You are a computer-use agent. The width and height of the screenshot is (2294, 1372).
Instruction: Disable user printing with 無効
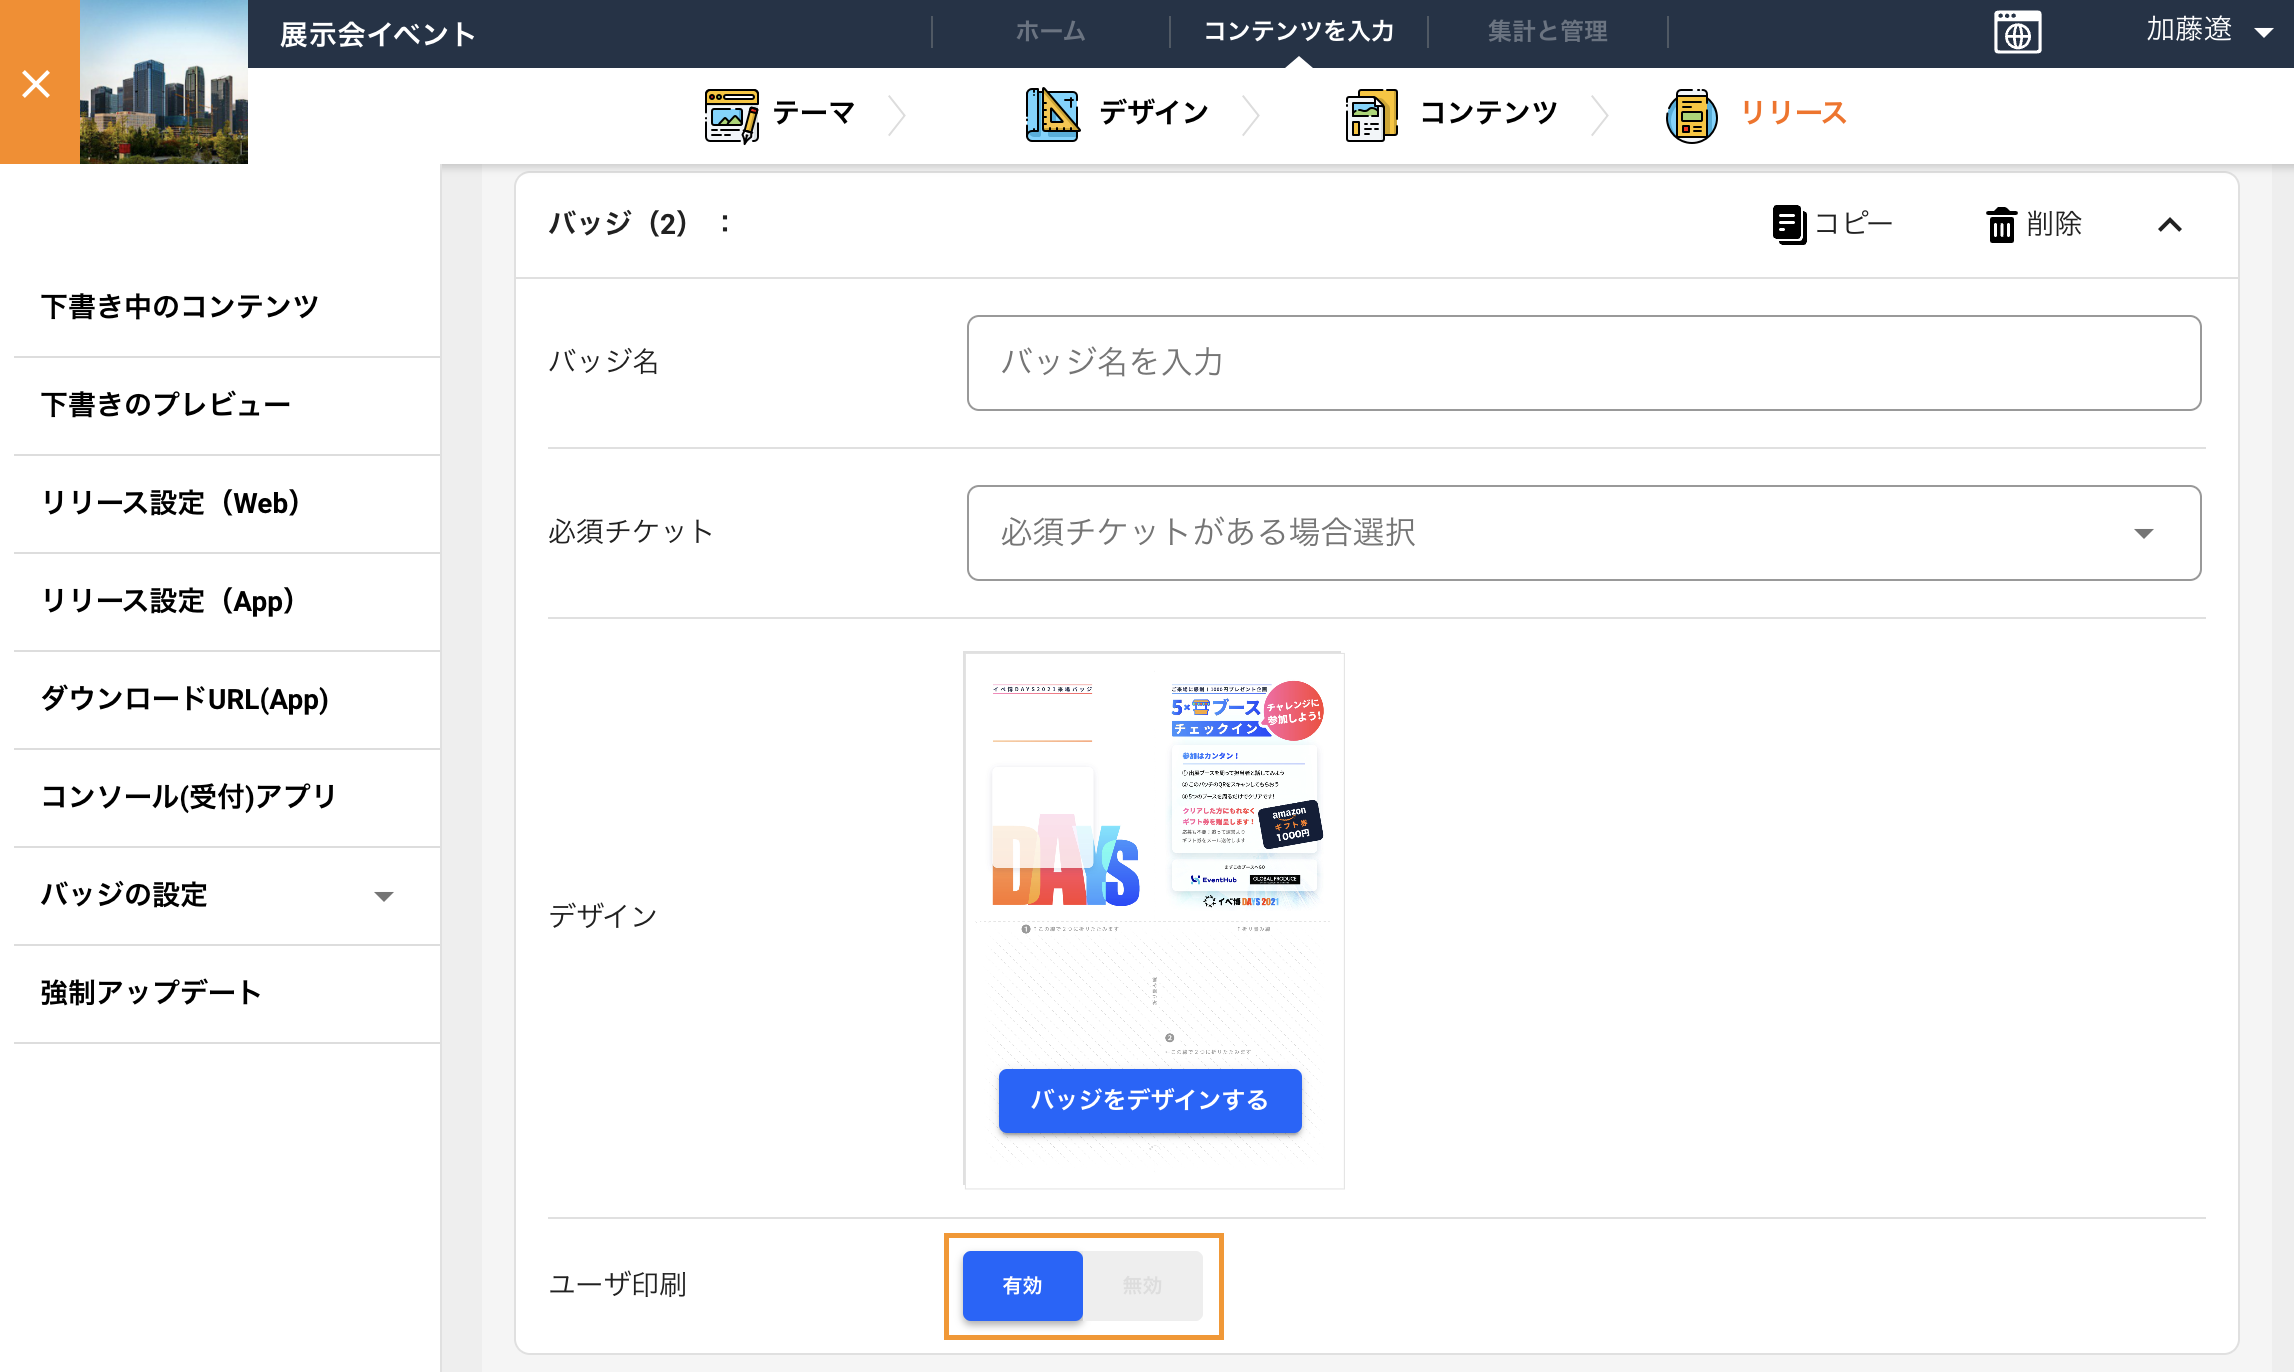coord(1143,1285)
